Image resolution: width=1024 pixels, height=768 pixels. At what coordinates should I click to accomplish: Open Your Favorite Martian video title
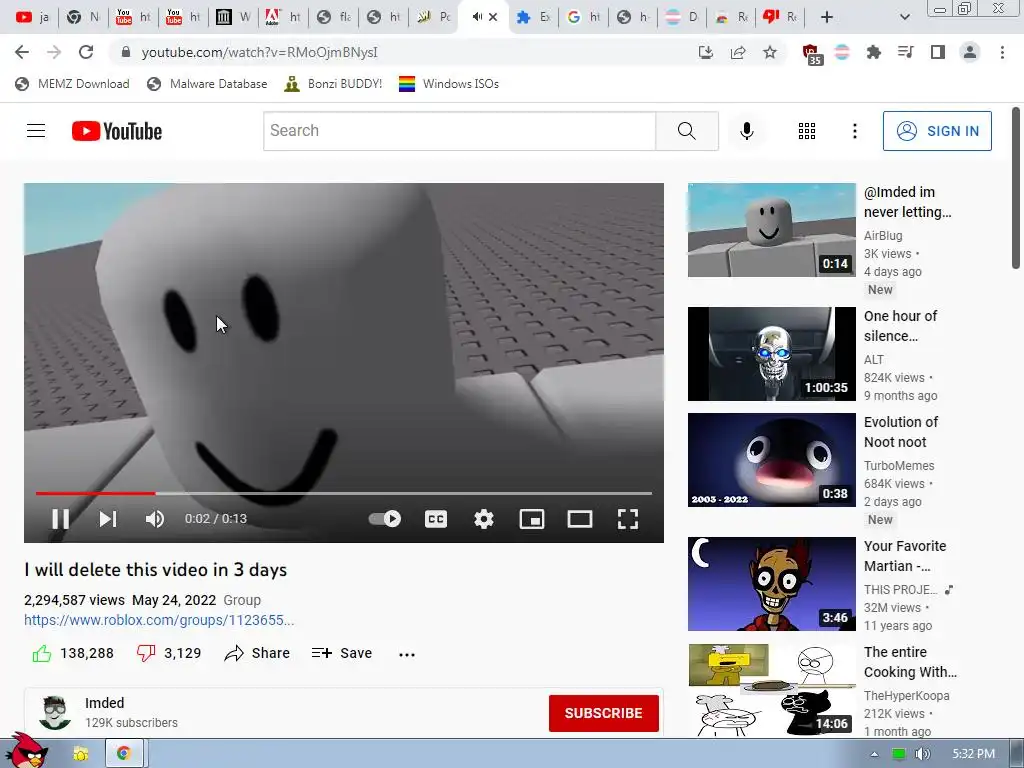click(905, 556)
